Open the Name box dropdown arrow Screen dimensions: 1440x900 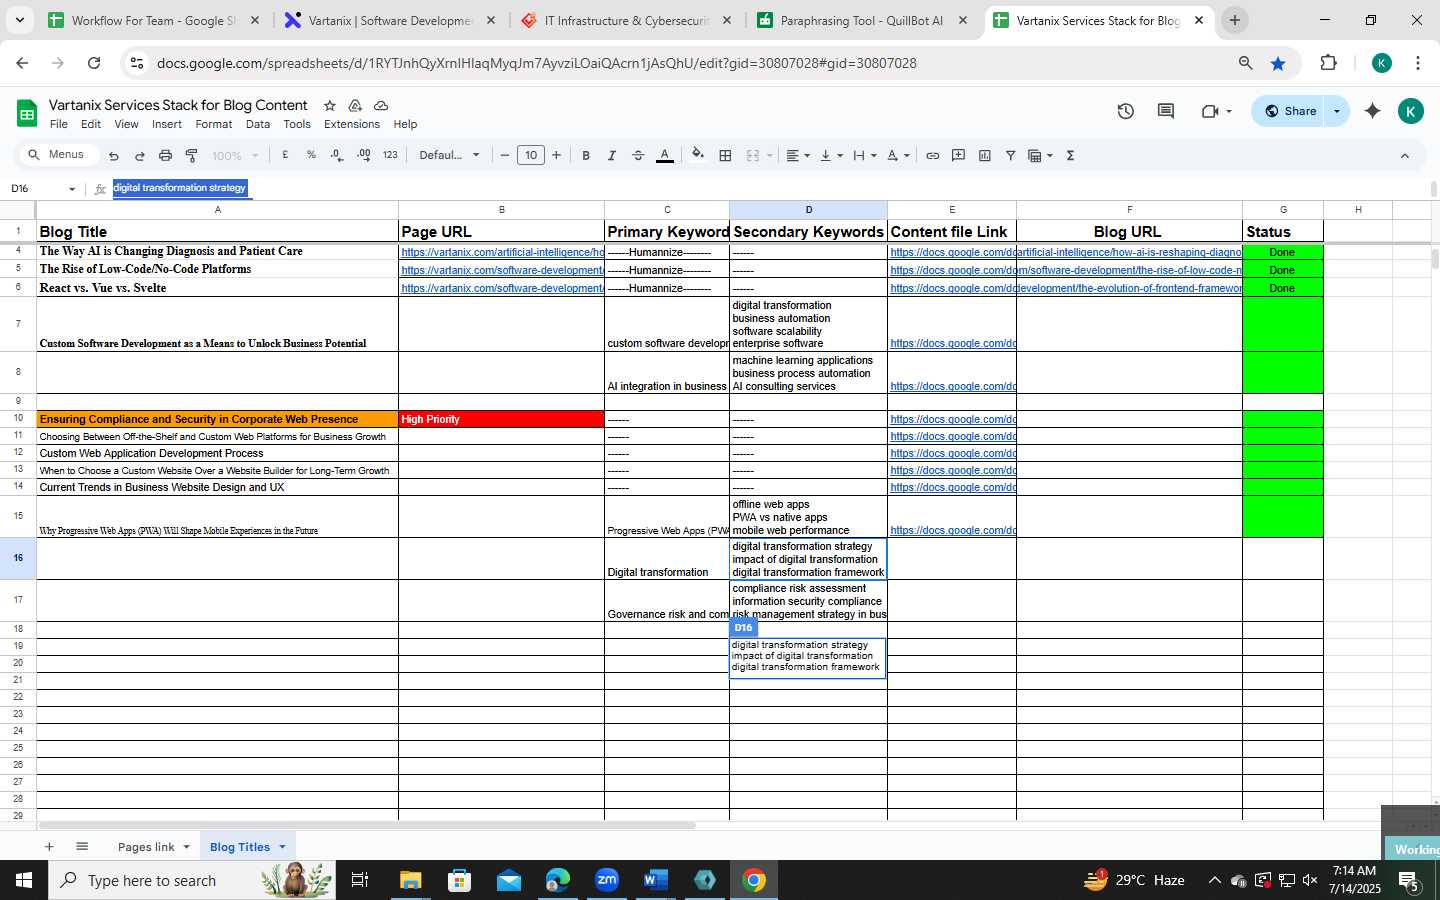tap(71, 189)
